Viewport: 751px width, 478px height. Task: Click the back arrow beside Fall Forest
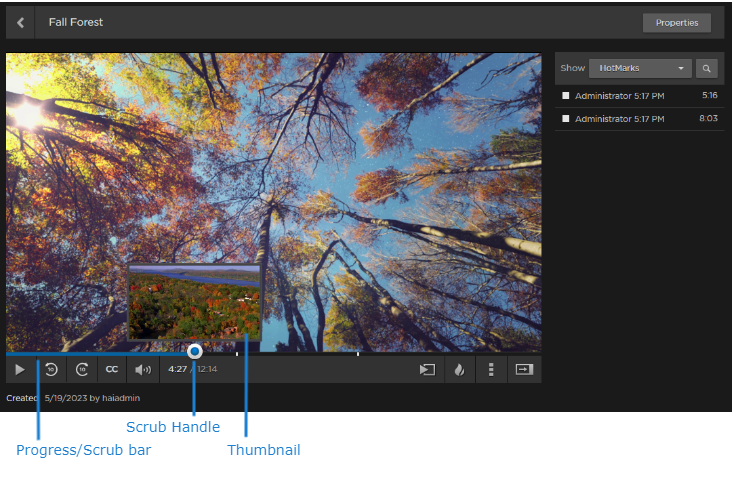20,22
